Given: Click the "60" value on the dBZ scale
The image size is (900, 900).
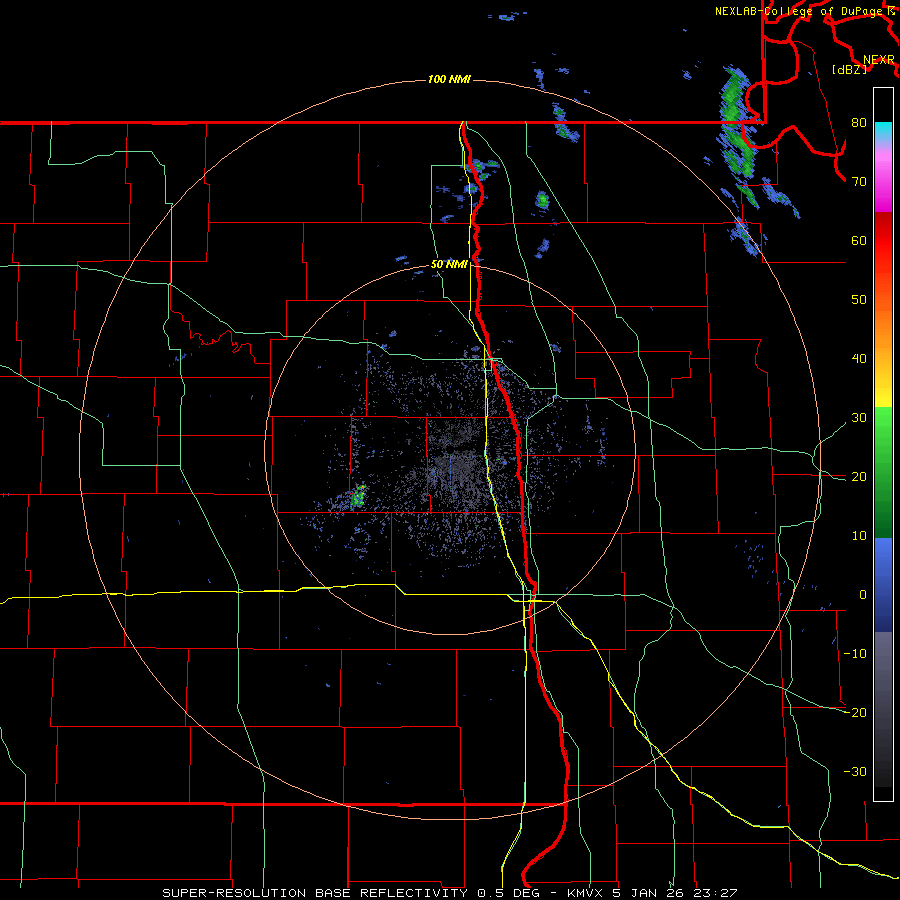Looking at the screenshot, I should (859, 240).
